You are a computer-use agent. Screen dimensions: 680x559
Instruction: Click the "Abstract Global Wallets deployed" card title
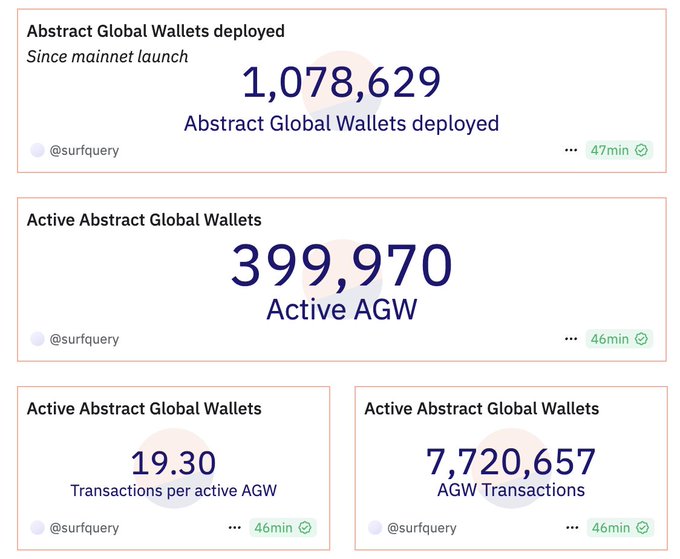pyautogui.click(x=155, y=31)
